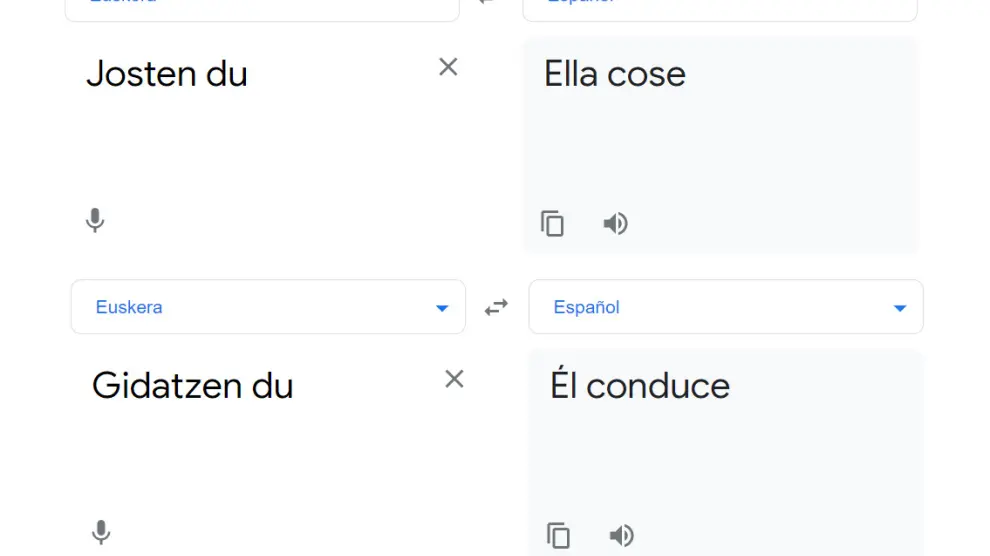The width and height of the screenshot is (990, 556).
Task: Select the "Ella cose" output text
Action: pyautogui.click(x=615, y=74)
